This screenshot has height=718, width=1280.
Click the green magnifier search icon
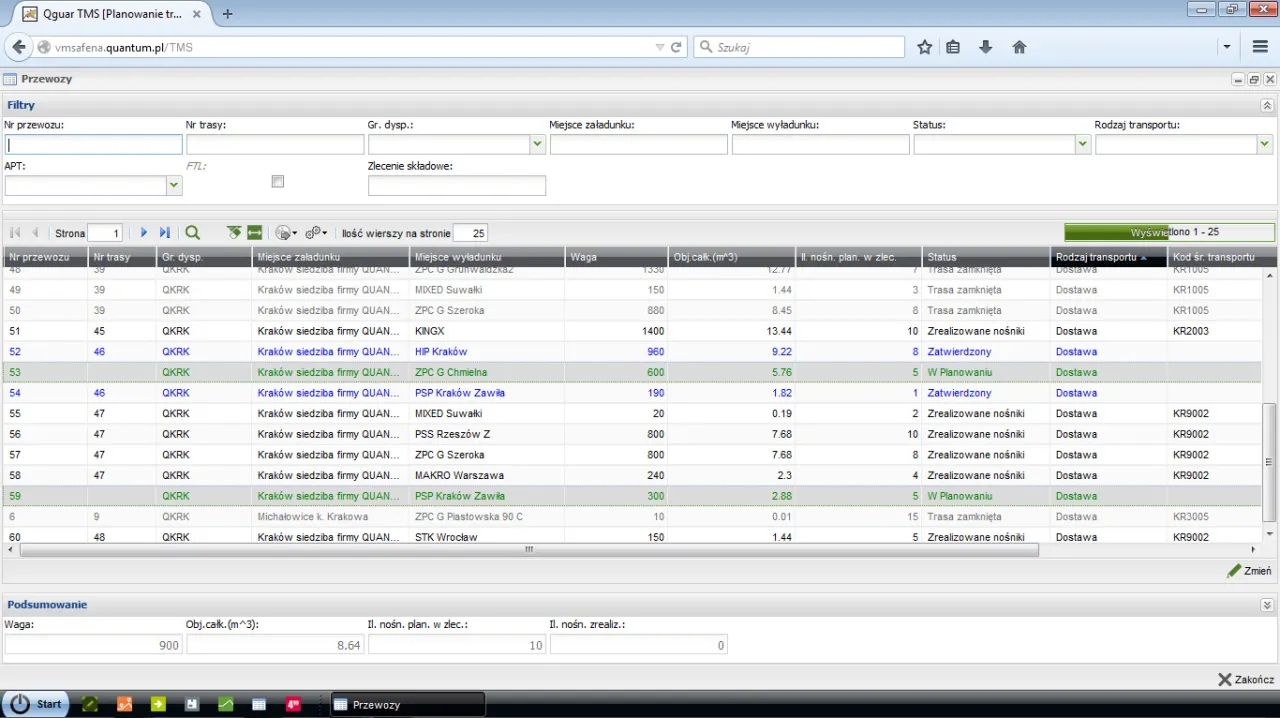coord(193,233)
